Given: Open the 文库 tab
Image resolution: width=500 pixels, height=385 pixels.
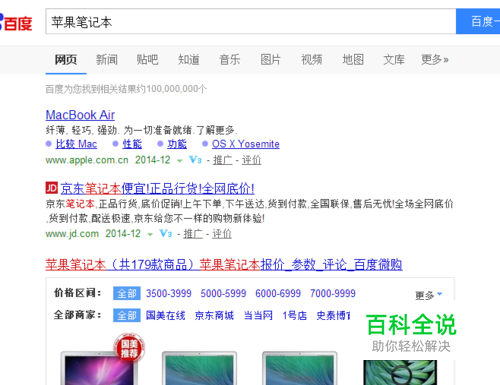Looking at the screenshot, I should (394, 60).
